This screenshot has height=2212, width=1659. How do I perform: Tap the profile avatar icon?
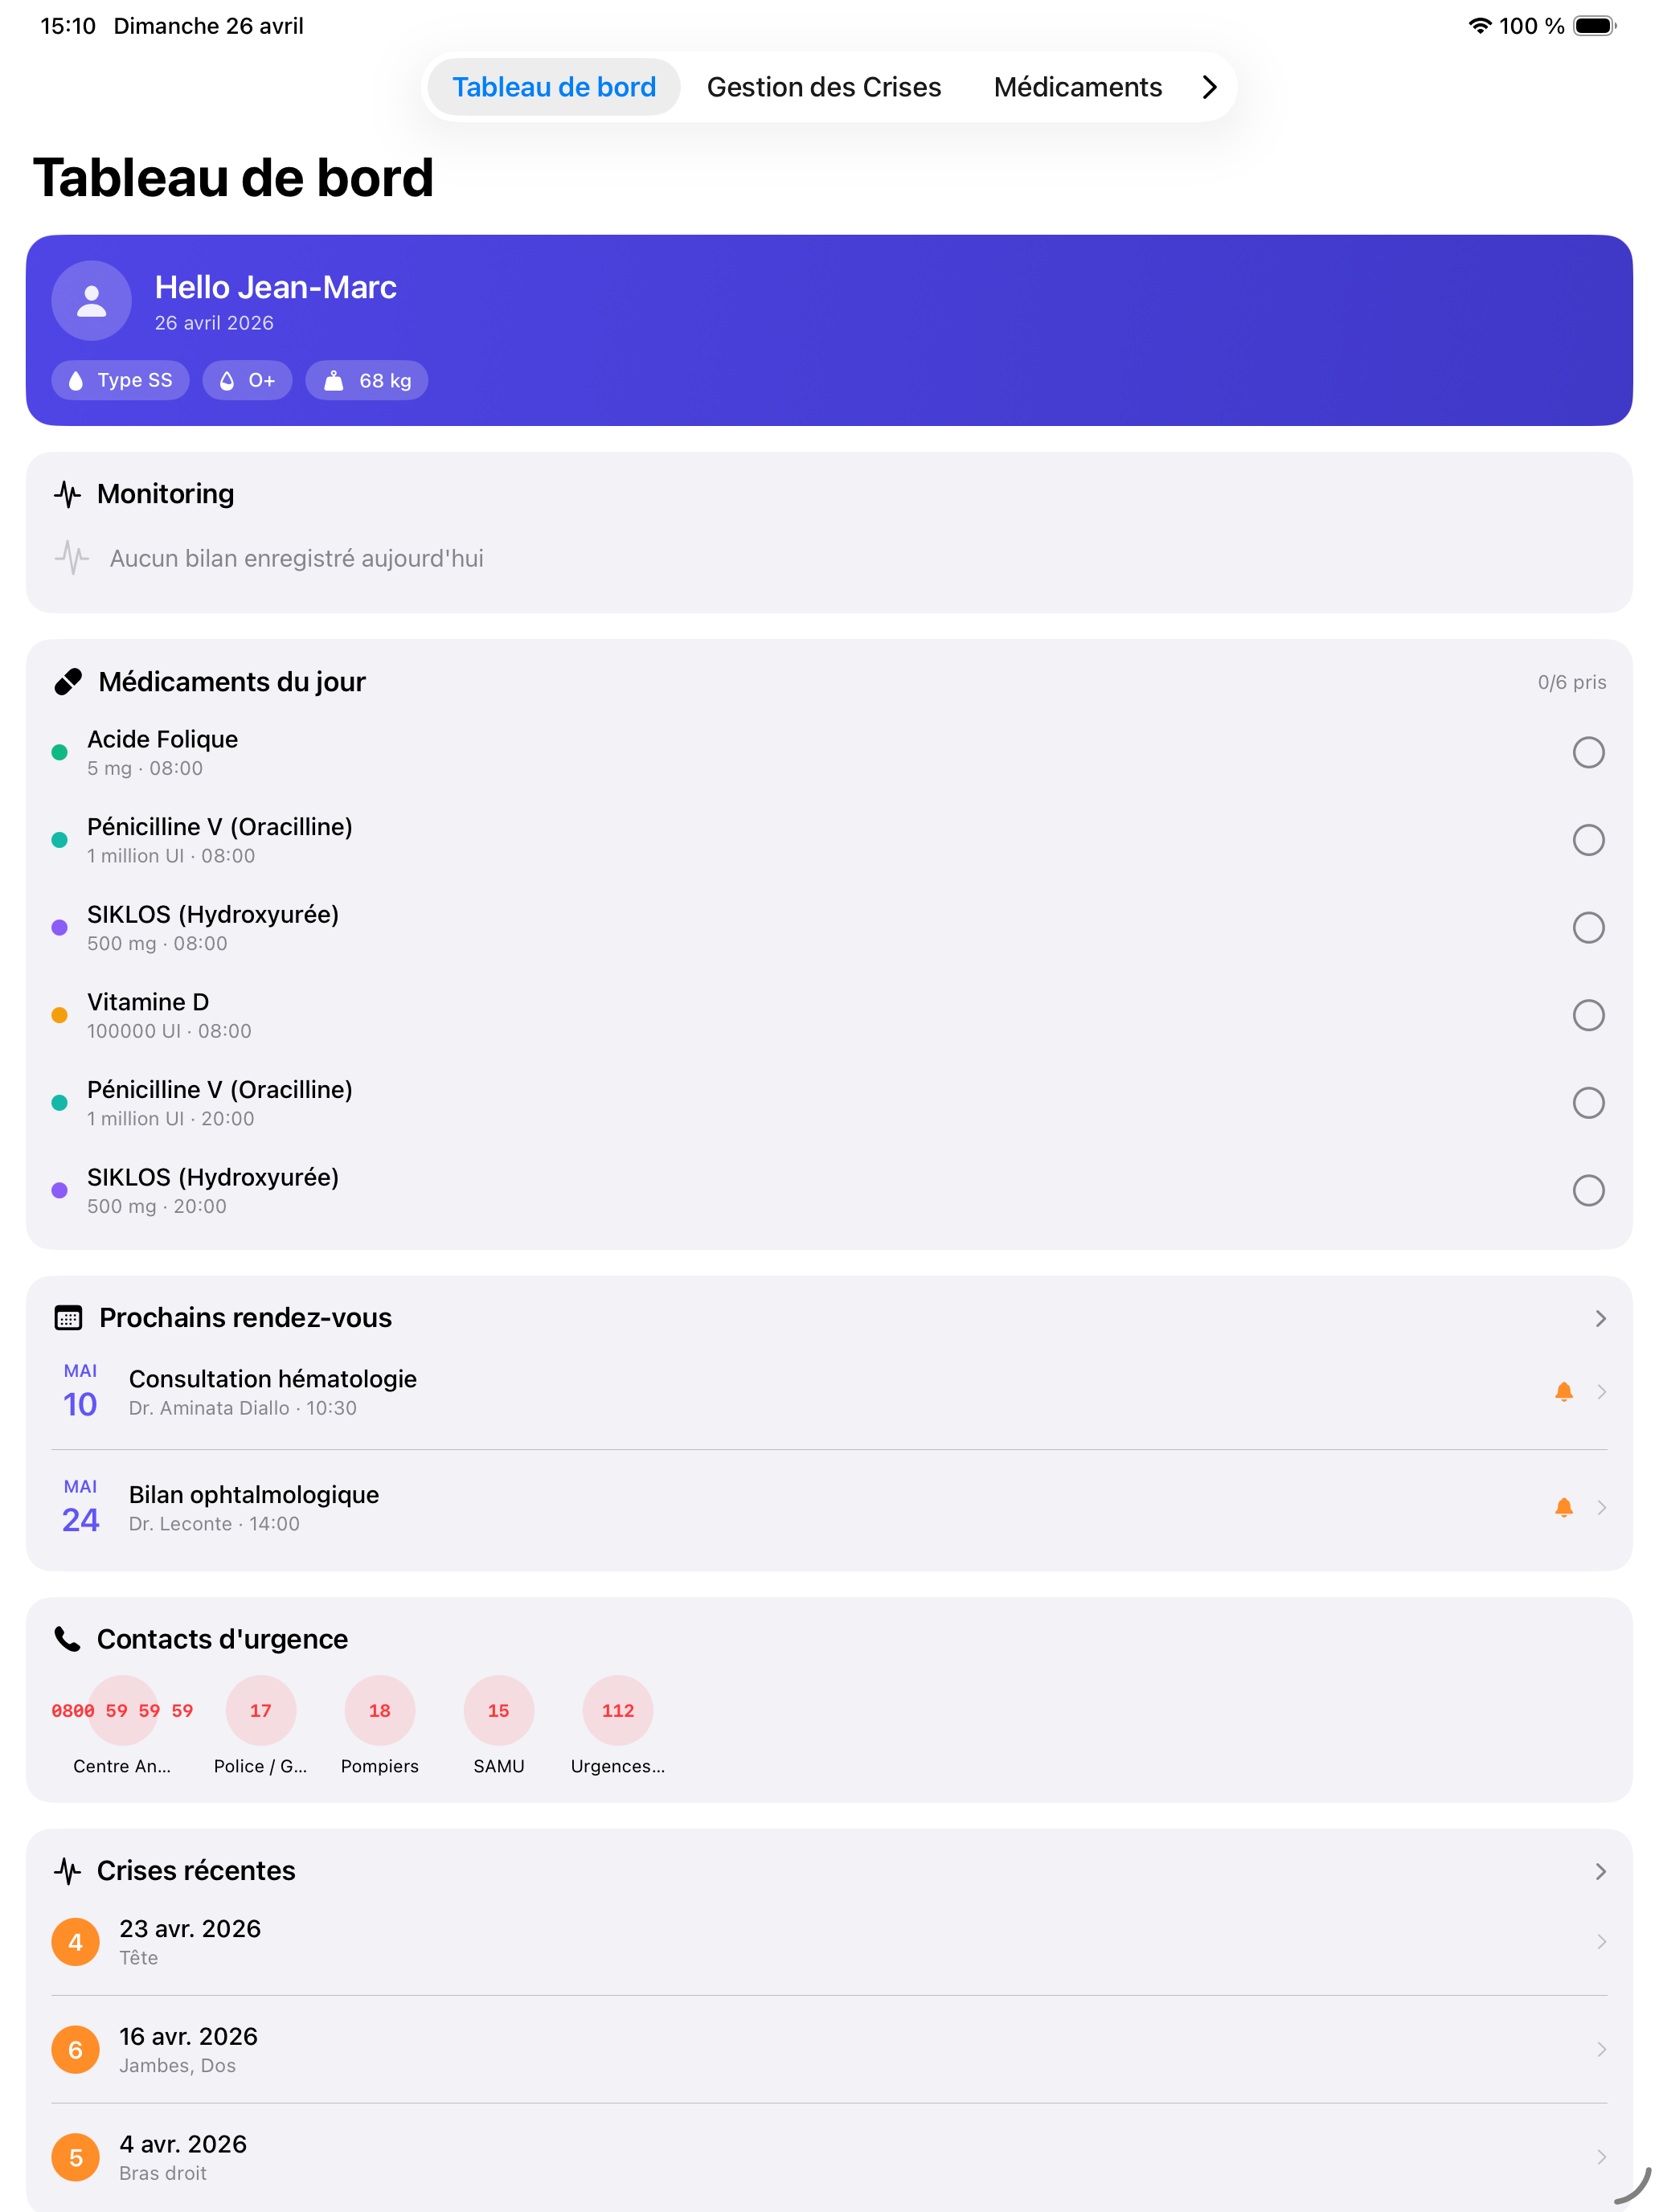pos(91,301)
